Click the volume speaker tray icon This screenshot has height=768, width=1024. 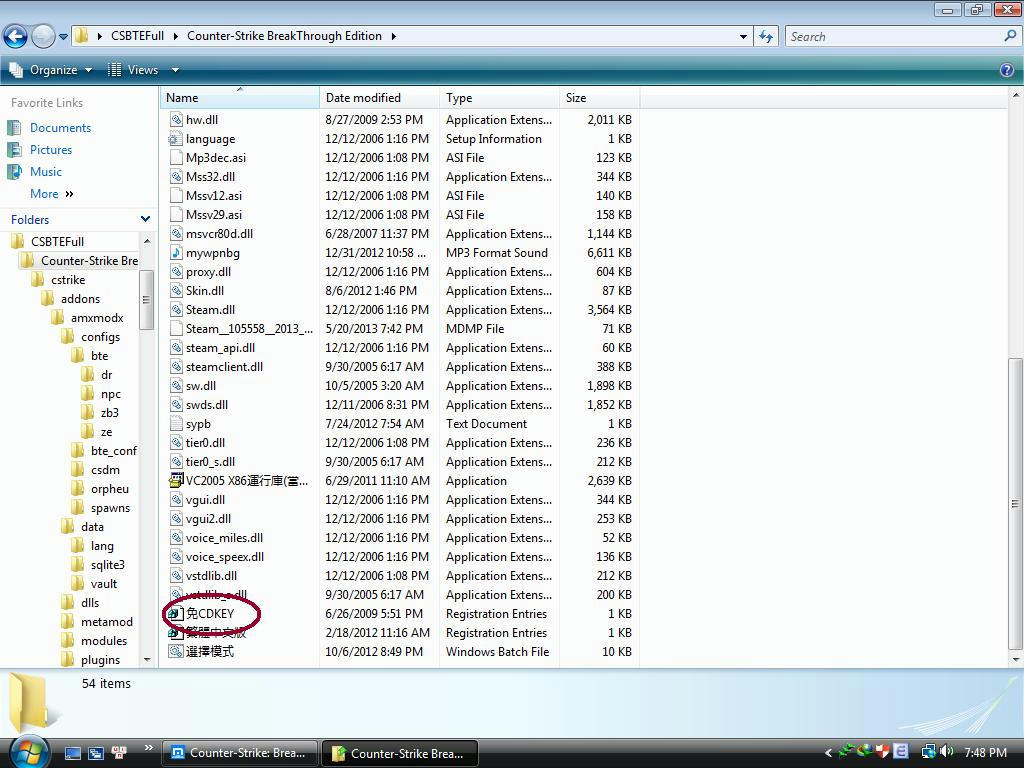pyautogui.click(x=947, y=752)
